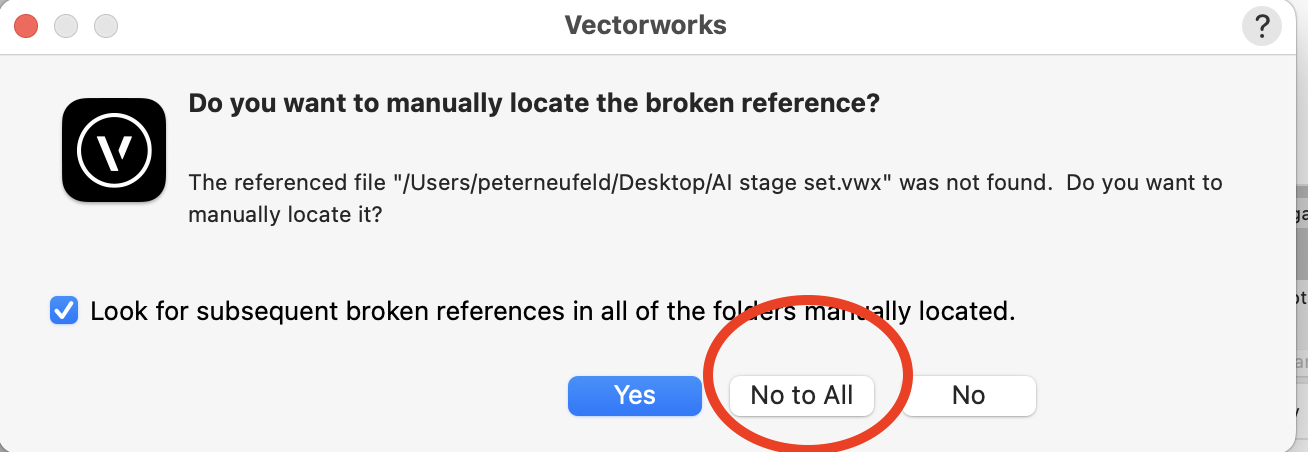1308x452 pixels.
Task: Open help with the question mark button
Action: point(1261,26)
